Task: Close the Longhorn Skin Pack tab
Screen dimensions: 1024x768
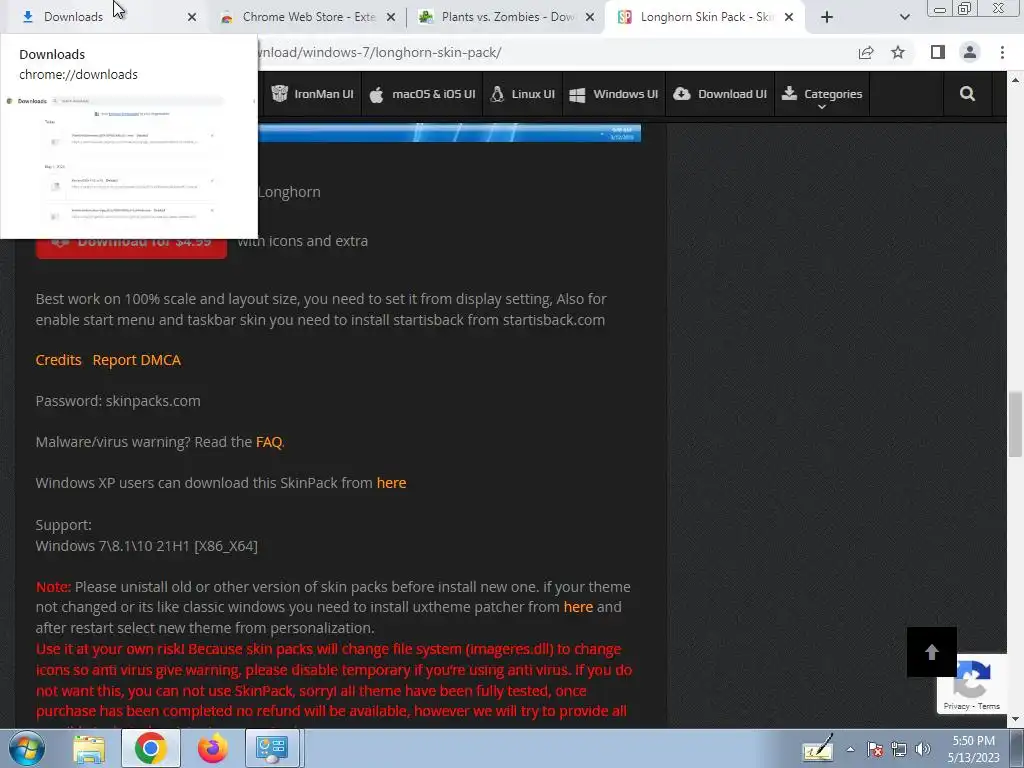Action: (789, 18)
